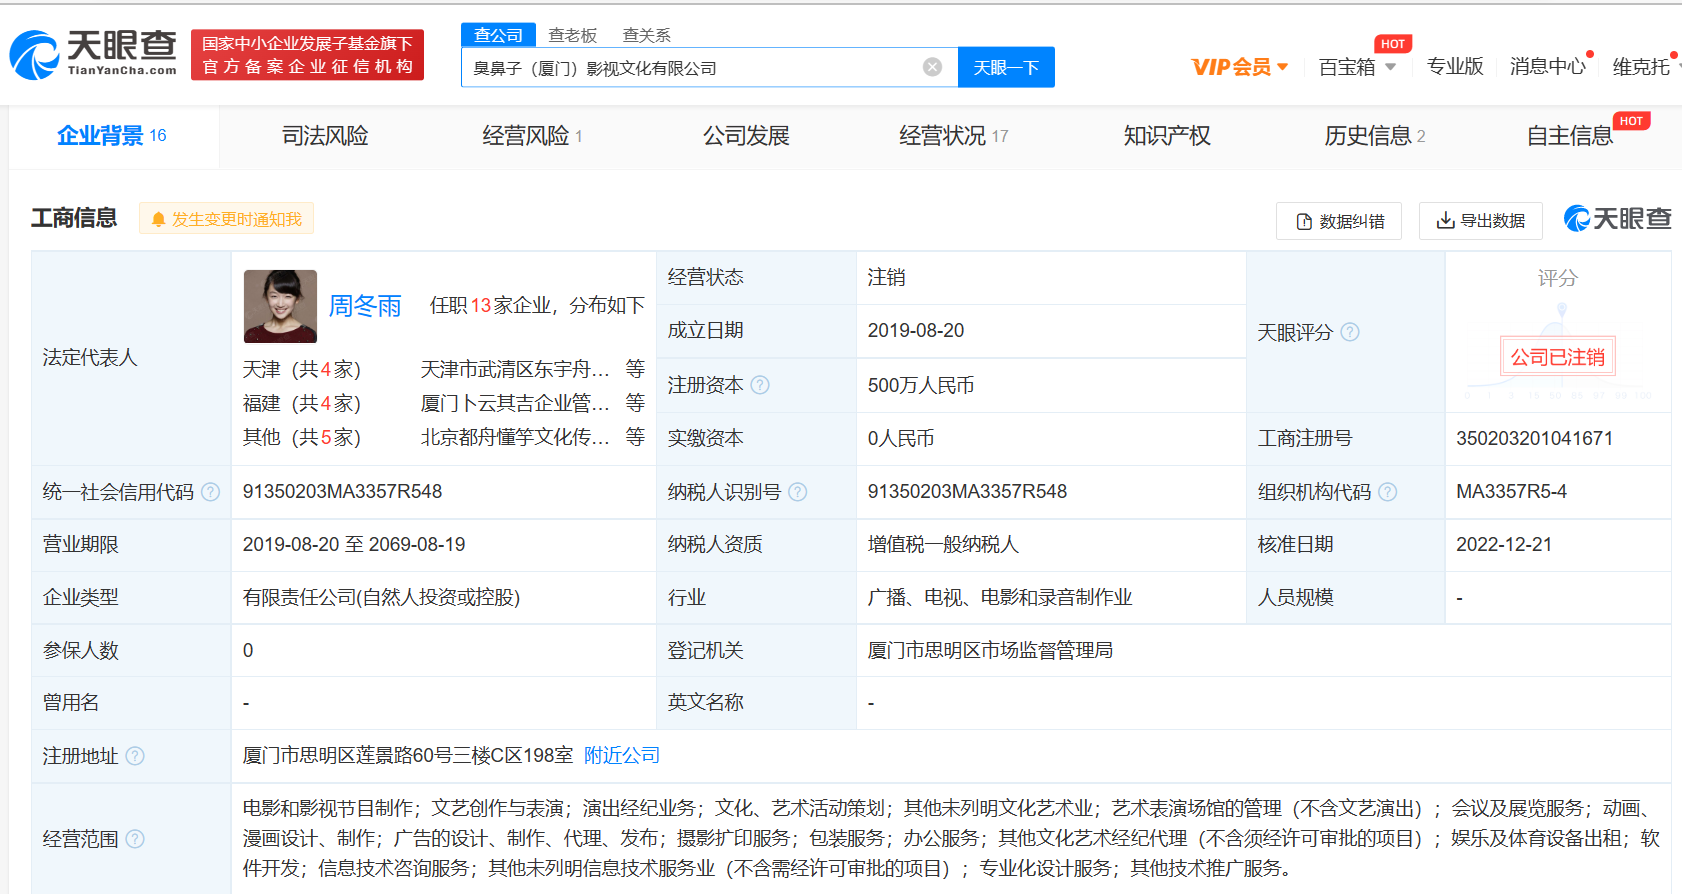Switch to the 经营风险 tab

click(x=532, y=136)
